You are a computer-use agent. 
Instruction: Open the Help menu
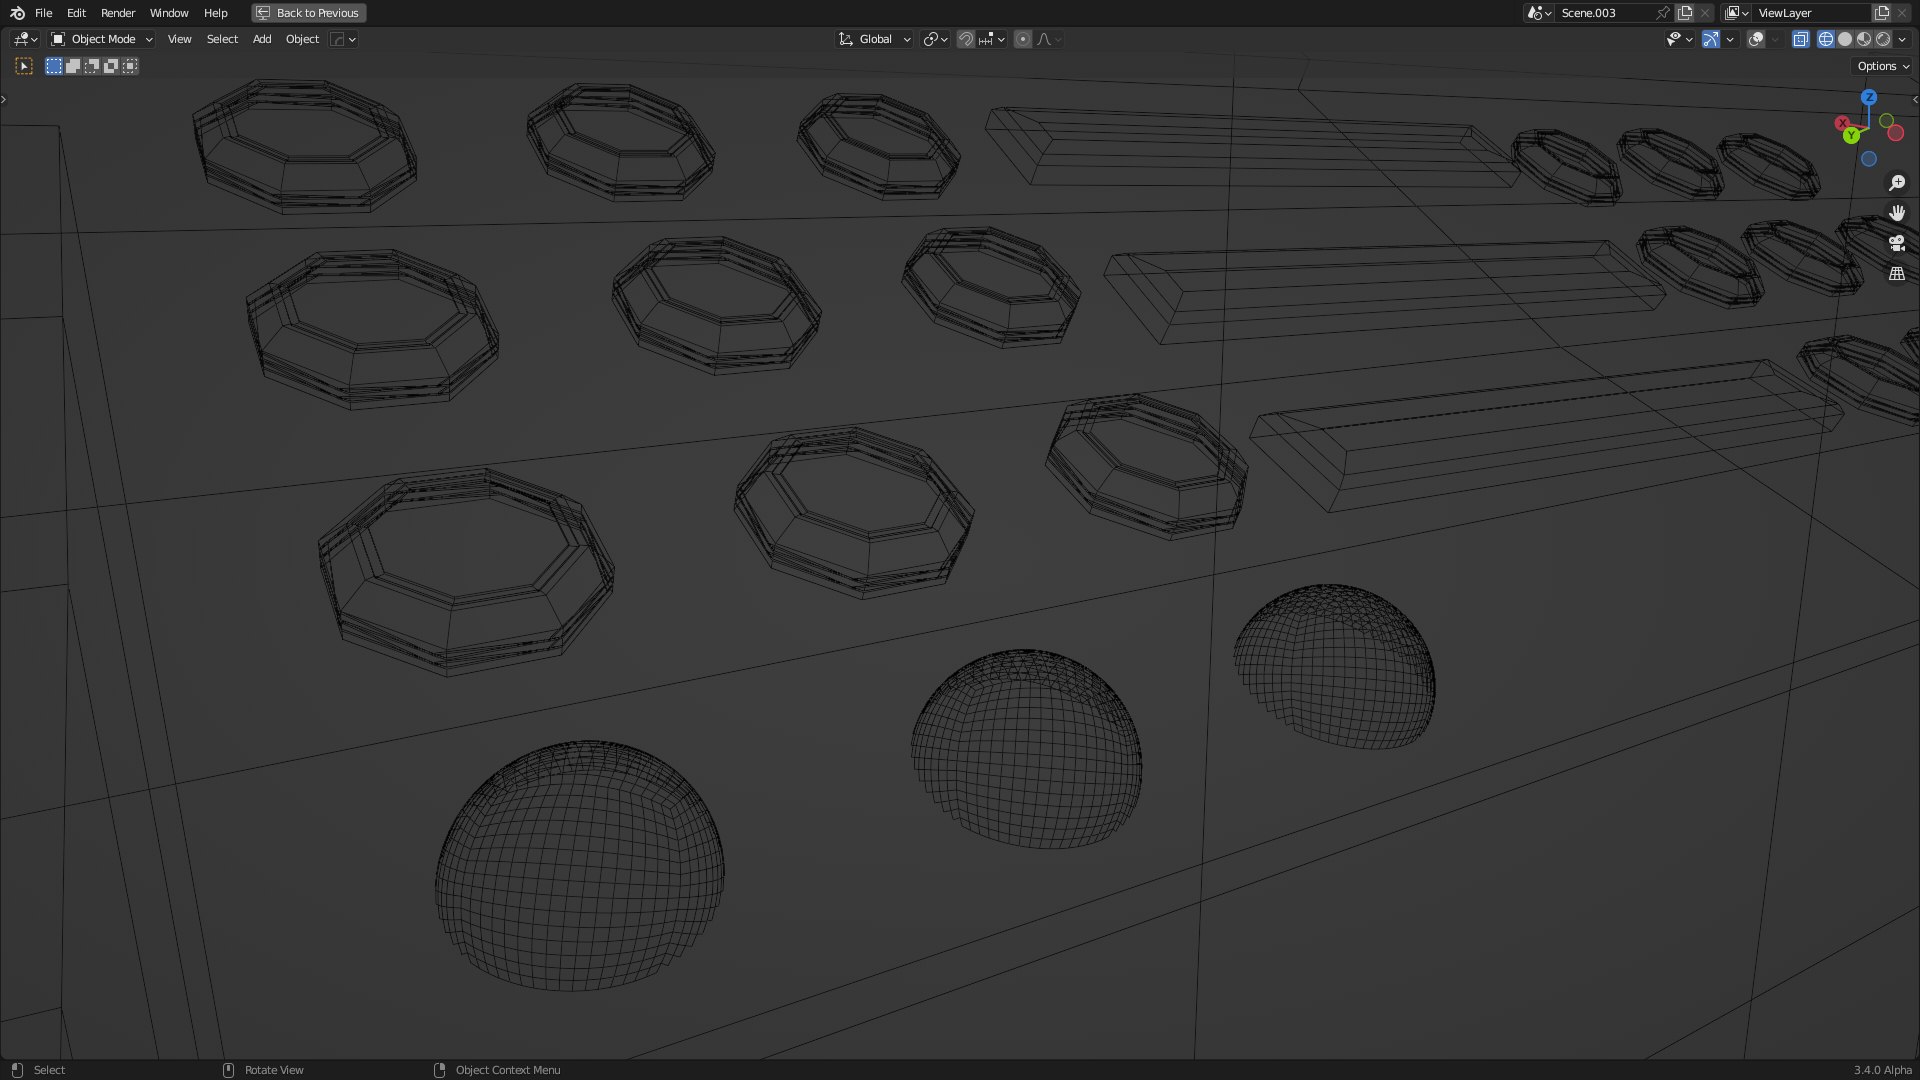216,13
